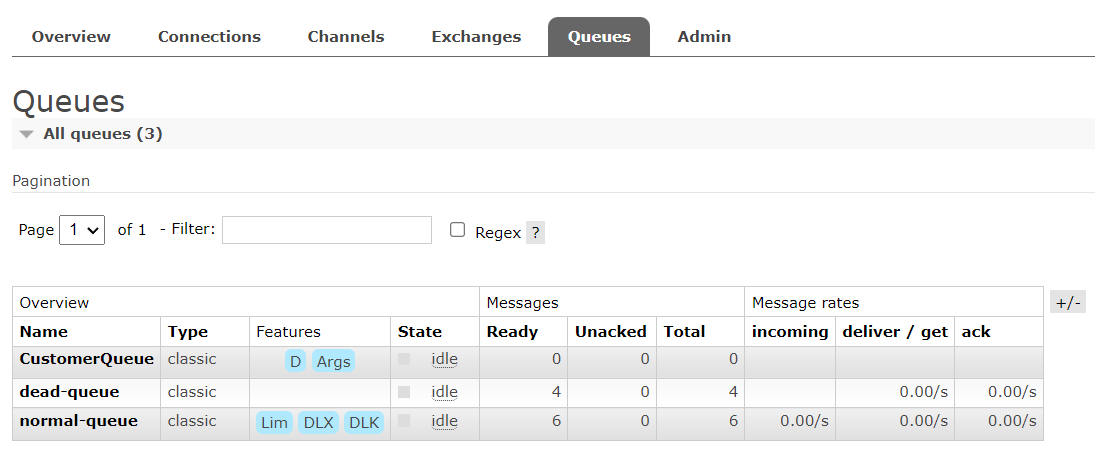Click the D feature badge of CustomerQueue
1095x451 pixels.
point(295,362)
